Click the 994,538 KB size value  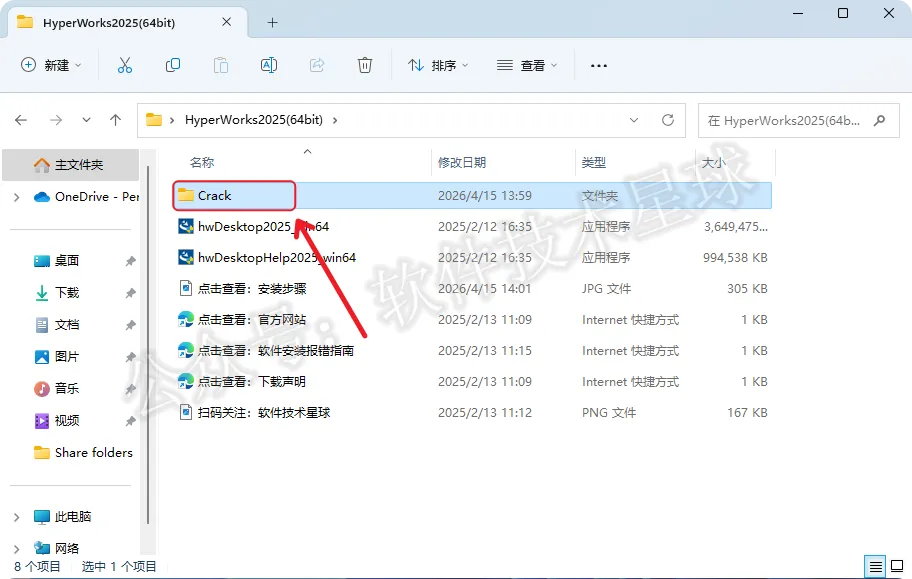pyautogui.click(x=735, y=258)
